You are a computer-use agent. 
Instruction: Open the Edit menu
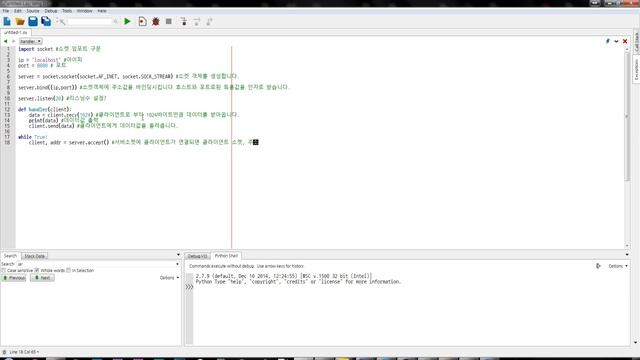tap(18, 11)
